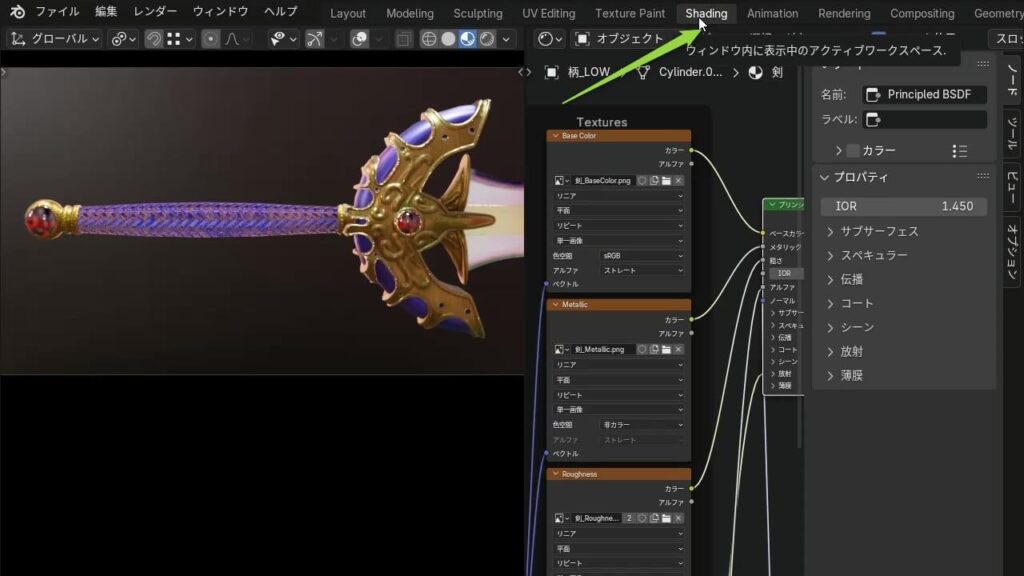The image size is (1024, 576).
Task: Open the オブジェクト shader type dropdown
Action: coord(619,39)
